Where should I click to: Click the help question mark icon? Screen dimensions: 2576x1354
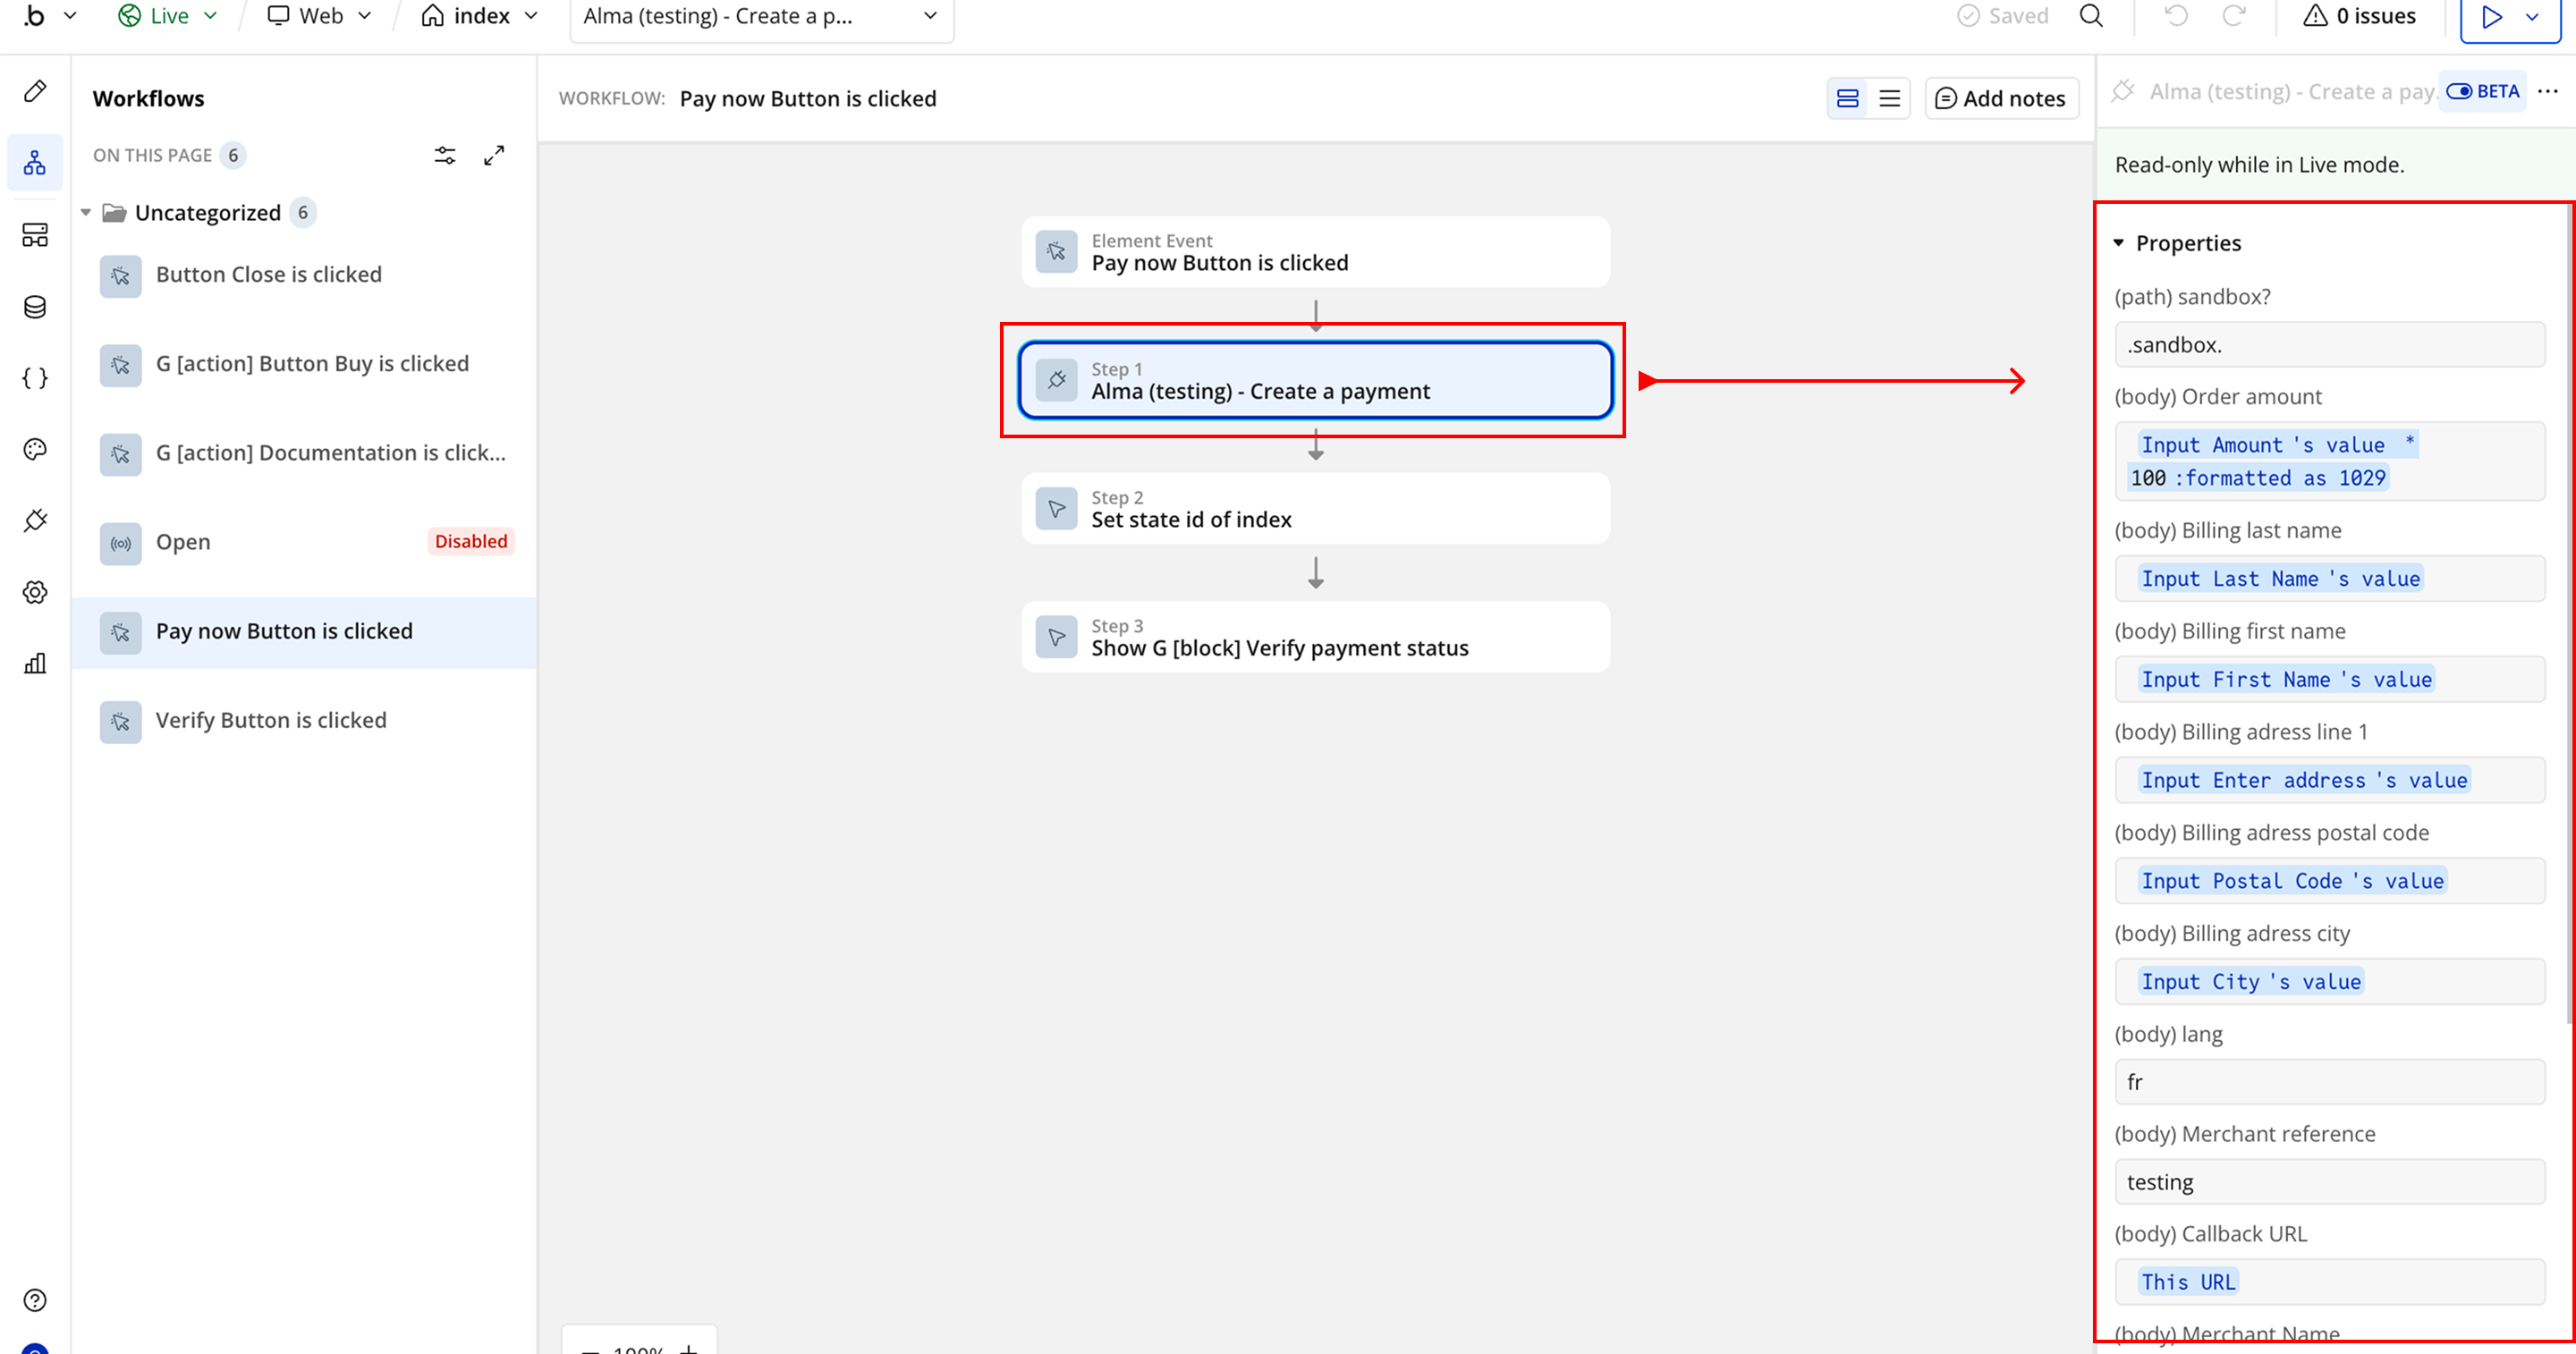coord(35,1300)
